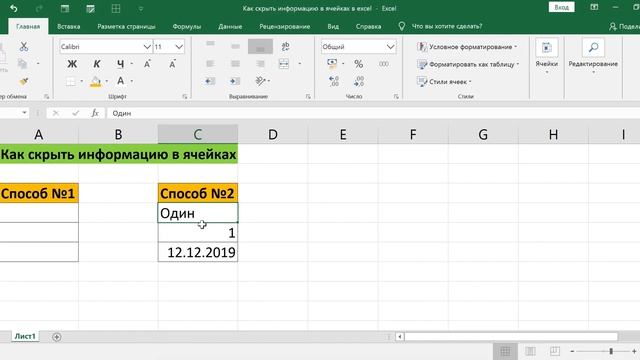Open the font size 11 dropdown
This screenshot has width=640, height=360.
179,47
